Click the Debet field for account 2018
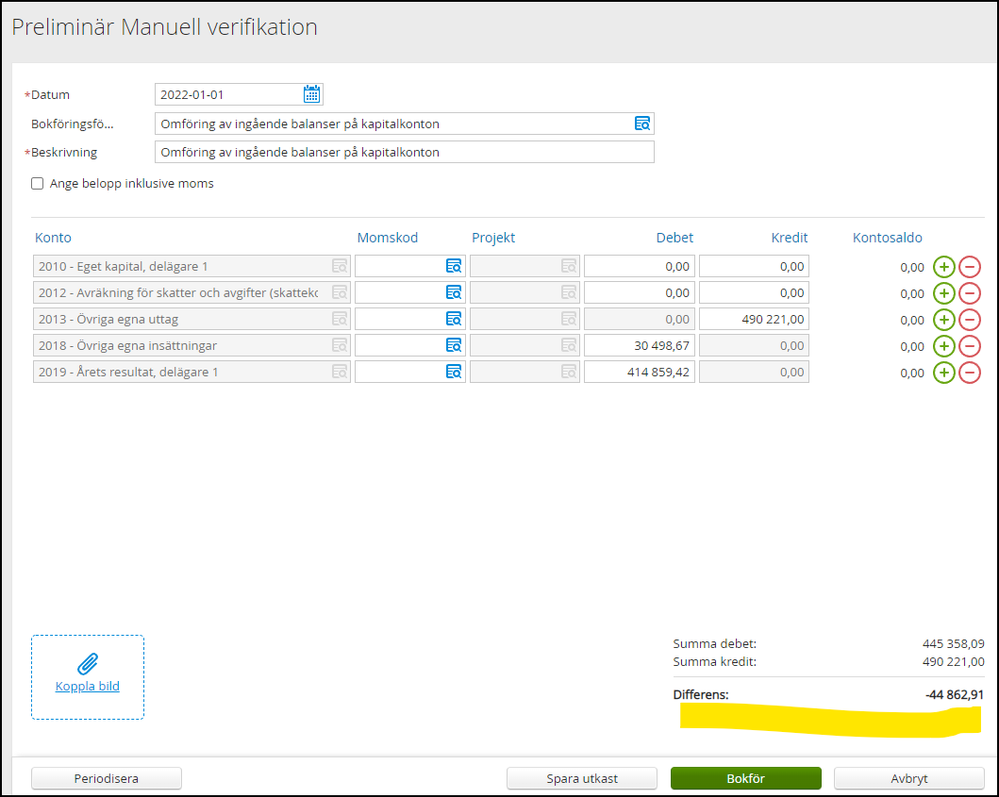Viewport: 999px width, 797px height. click(639, 346)
